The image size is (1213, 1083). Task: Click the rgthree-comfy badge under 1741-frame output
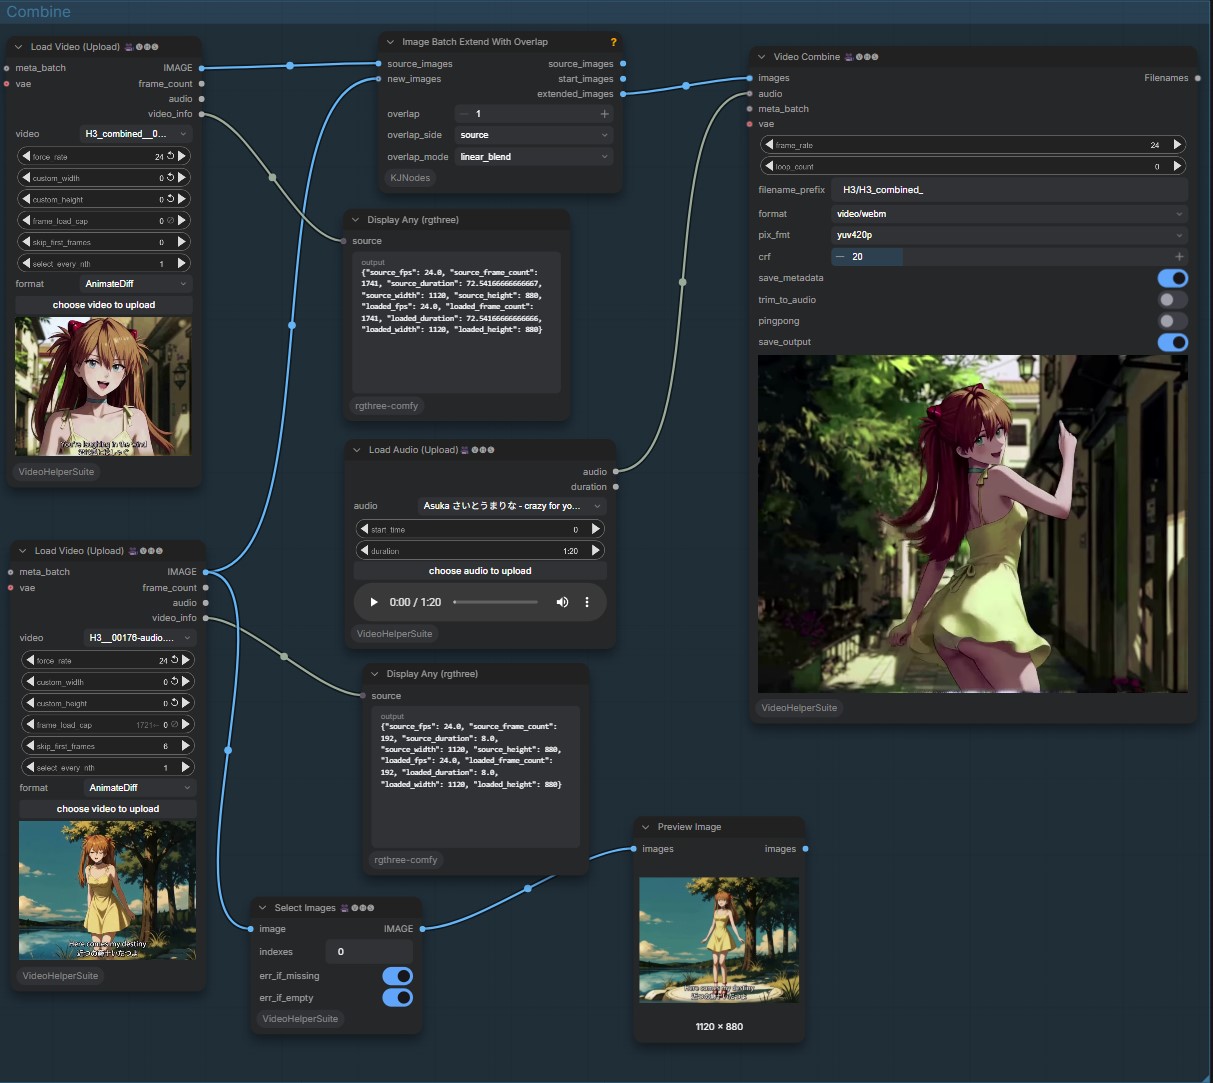click(x=386, y=406)
